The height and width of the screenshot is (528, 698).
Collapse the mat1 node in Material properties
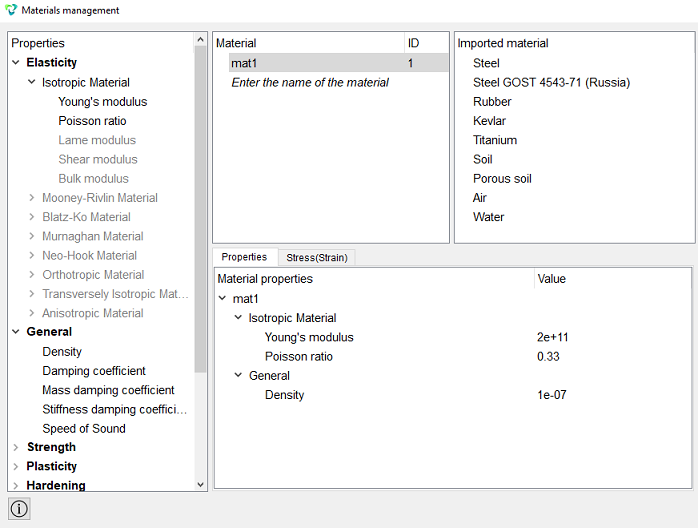point(223,298)
